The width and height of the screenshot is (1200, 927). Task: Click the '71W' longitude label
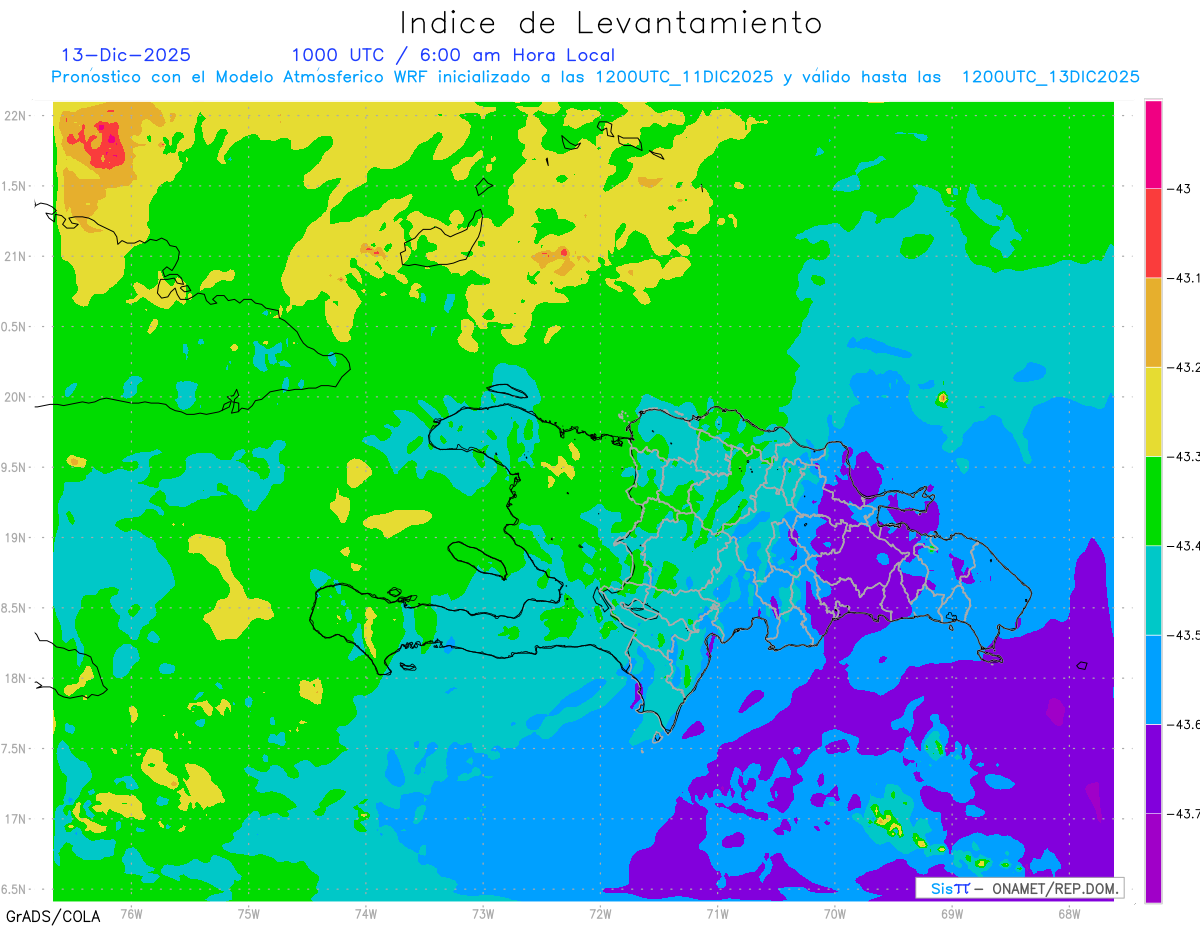(717, 913)
